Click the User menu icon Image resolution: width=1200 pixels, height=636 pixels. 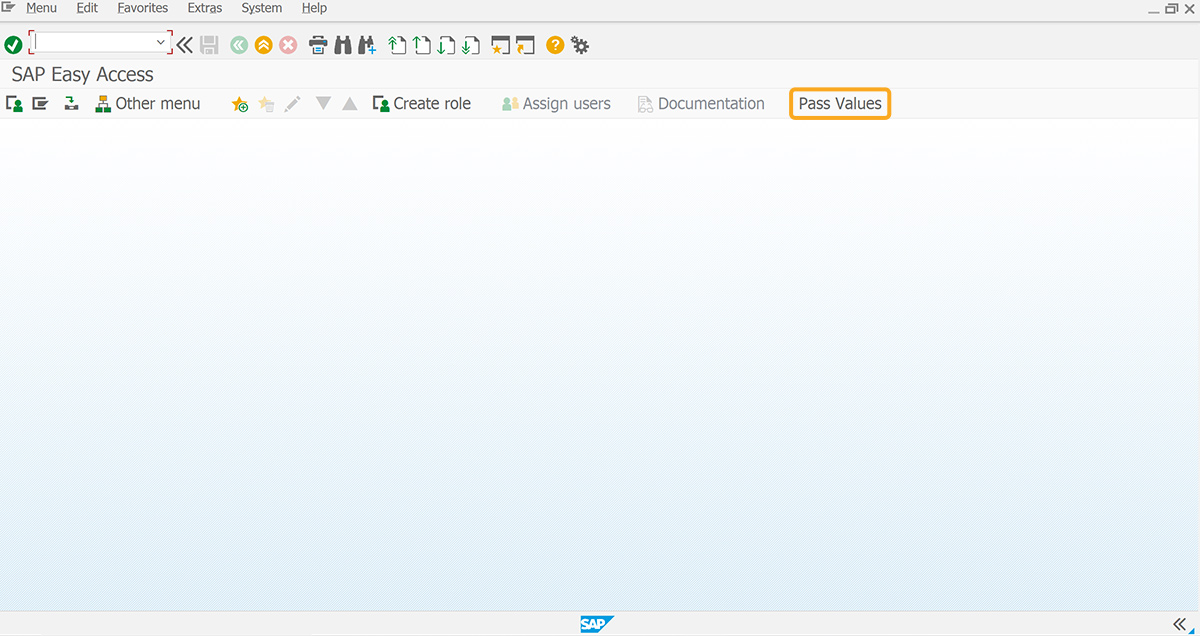(15, 104)
